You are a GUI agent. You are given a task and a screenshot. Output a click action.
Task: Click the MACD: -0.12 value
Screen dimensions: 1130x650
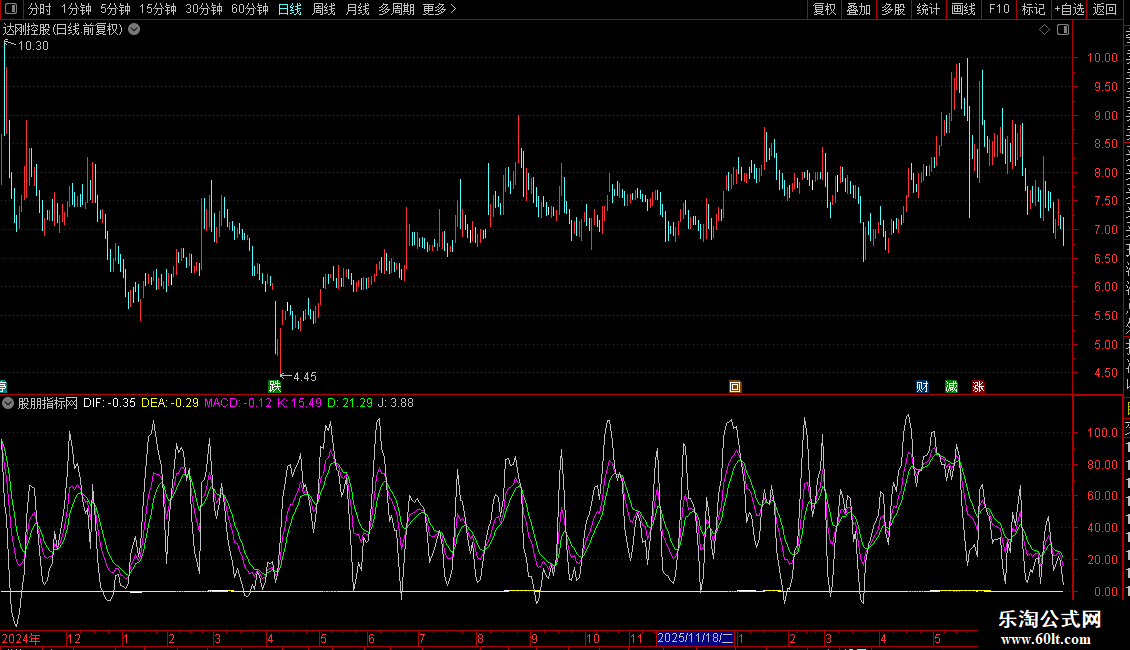(x=238, y=403)
